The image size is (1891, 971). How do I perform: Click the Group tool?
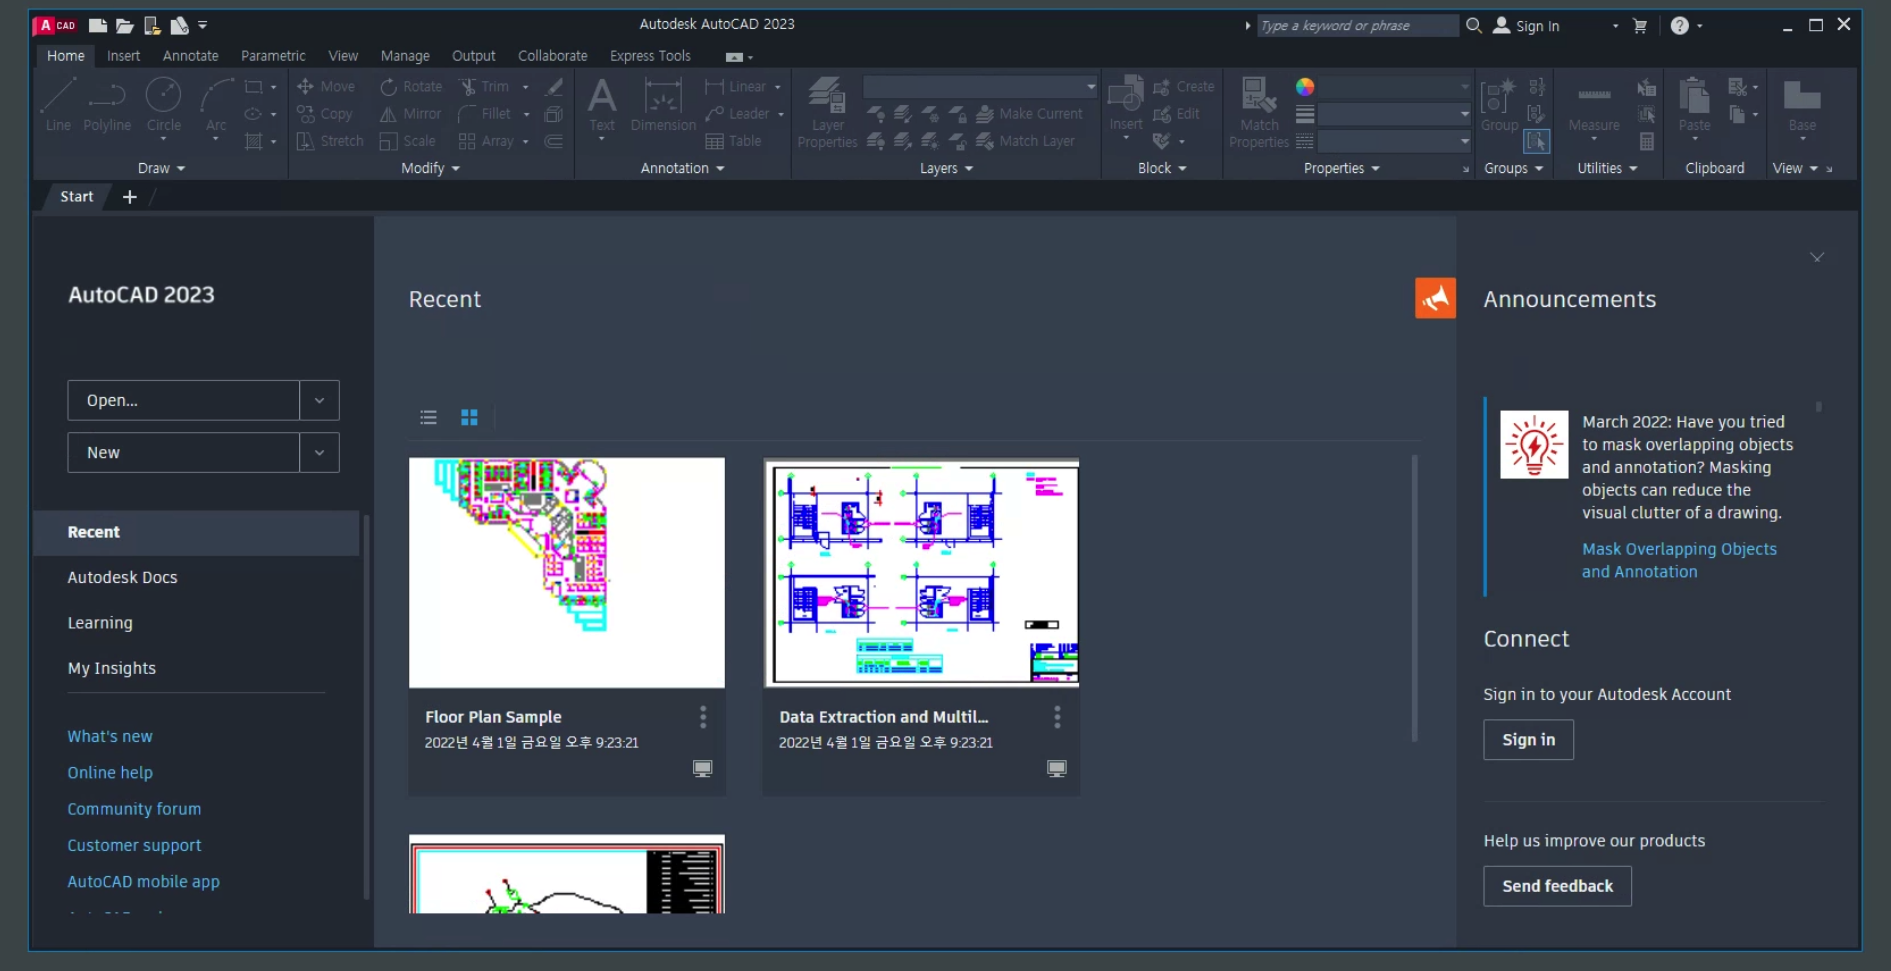[x=1499, y=105]
